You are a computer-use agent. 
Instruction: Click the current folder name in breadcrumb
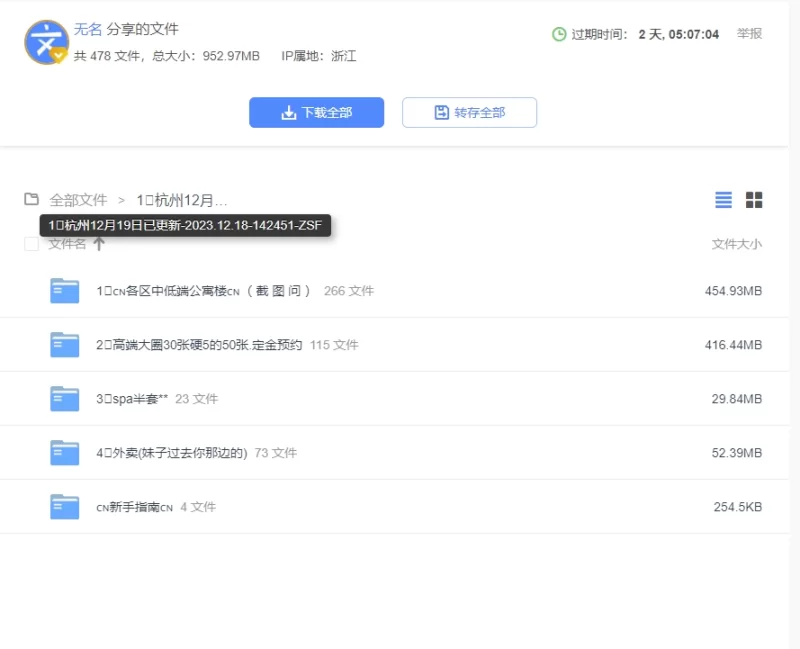click(182, 200)
